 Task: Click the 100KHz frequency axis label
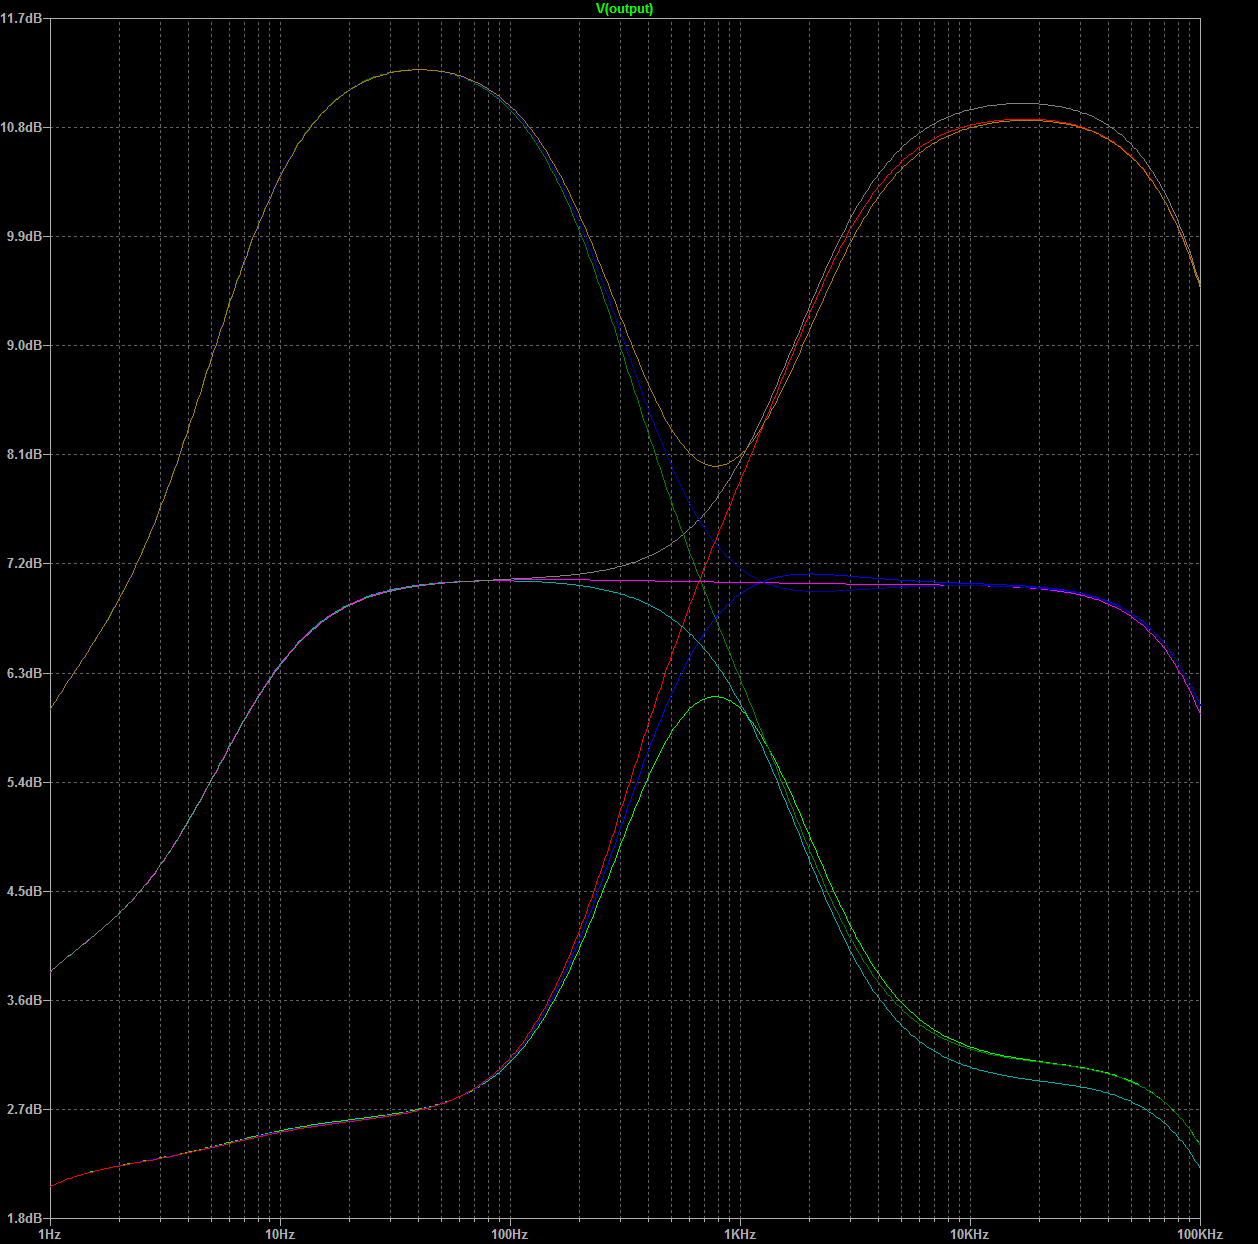[x=1200, y=1235]
